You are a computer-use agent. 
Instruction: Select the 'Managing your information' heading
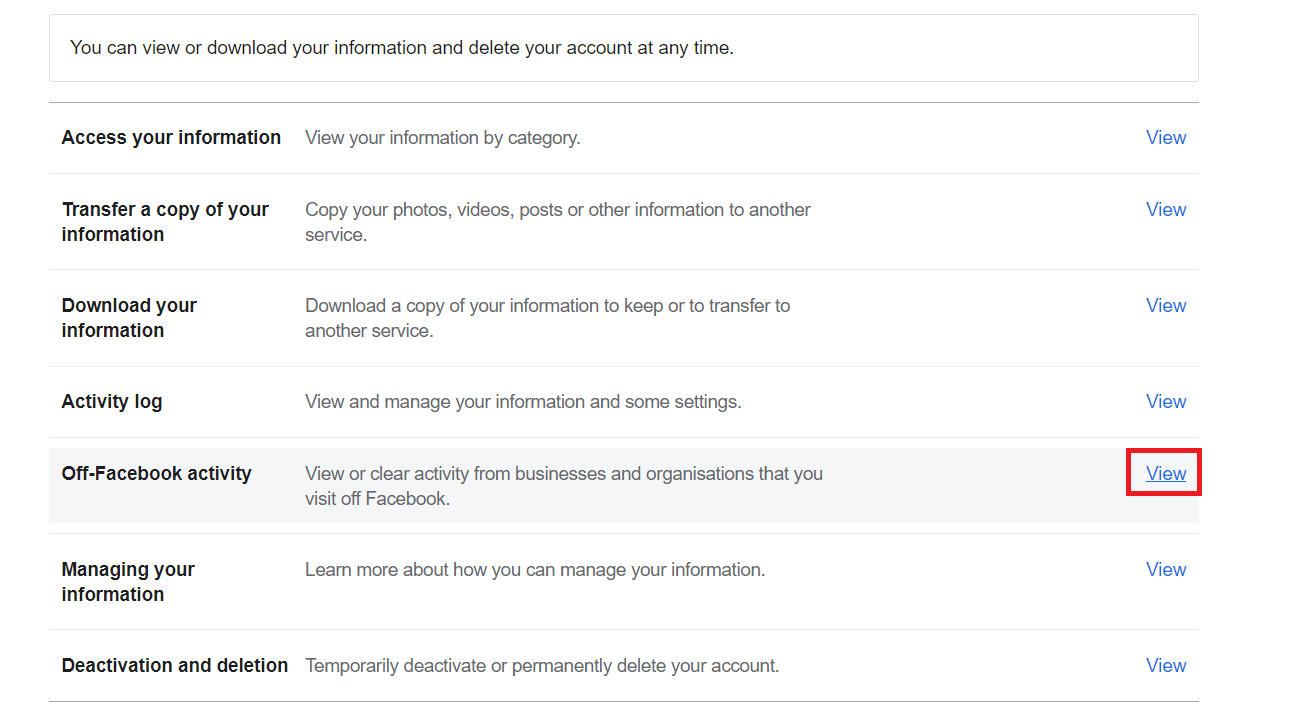coord(128,582)
